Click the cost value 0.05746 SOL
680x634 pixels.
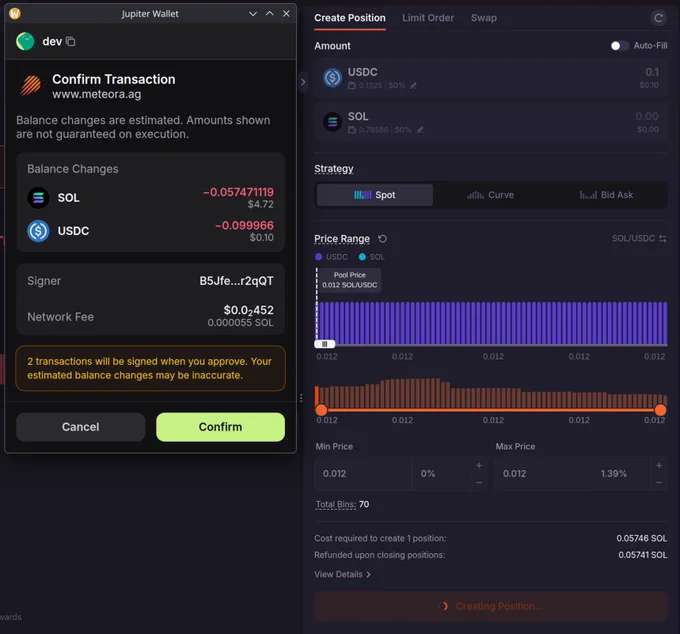coord(642,538)
